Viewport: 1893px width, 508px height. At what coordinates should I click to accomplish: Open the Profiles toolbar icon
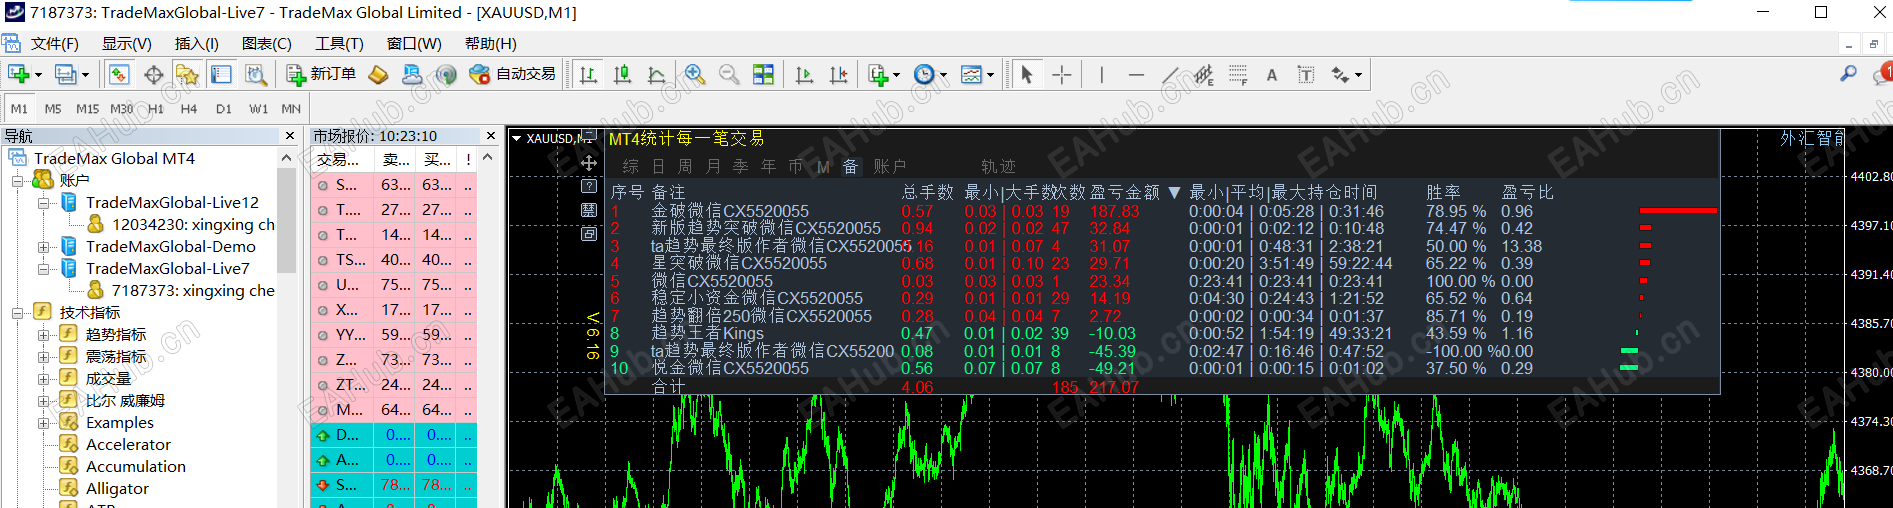[x=66, y=75]
